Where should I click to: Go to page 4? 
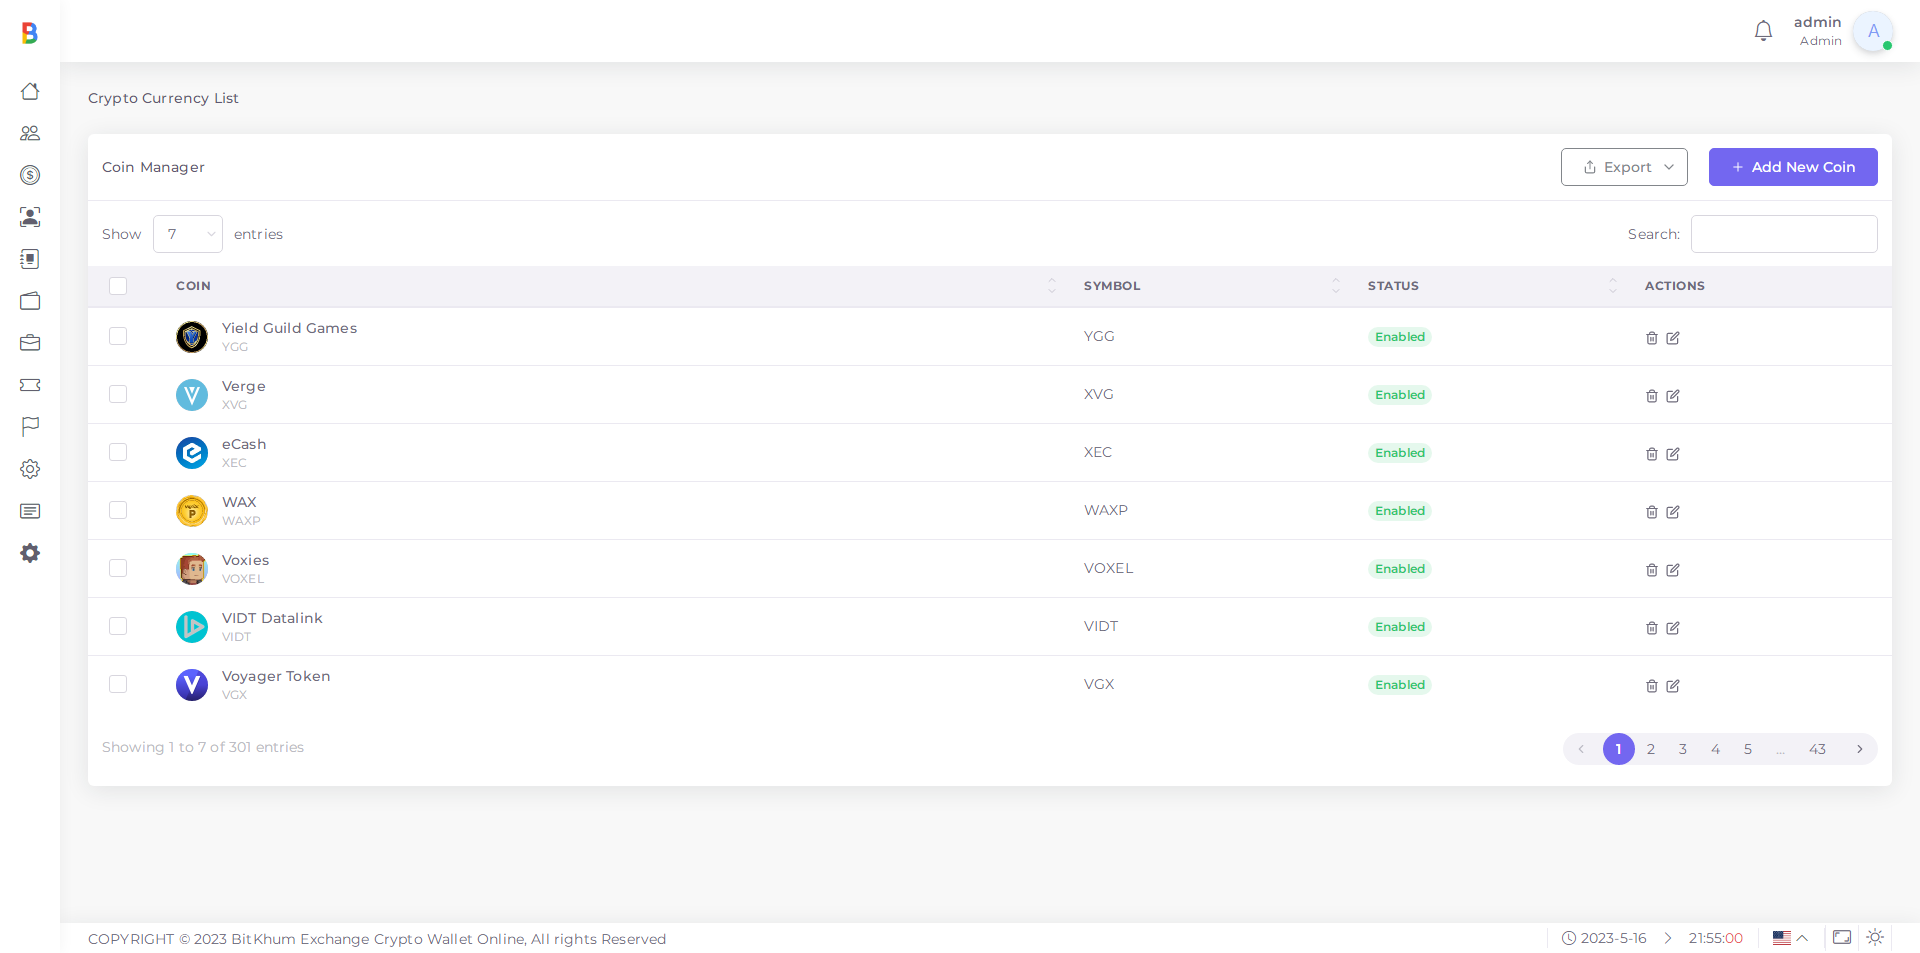point(1715,749)
